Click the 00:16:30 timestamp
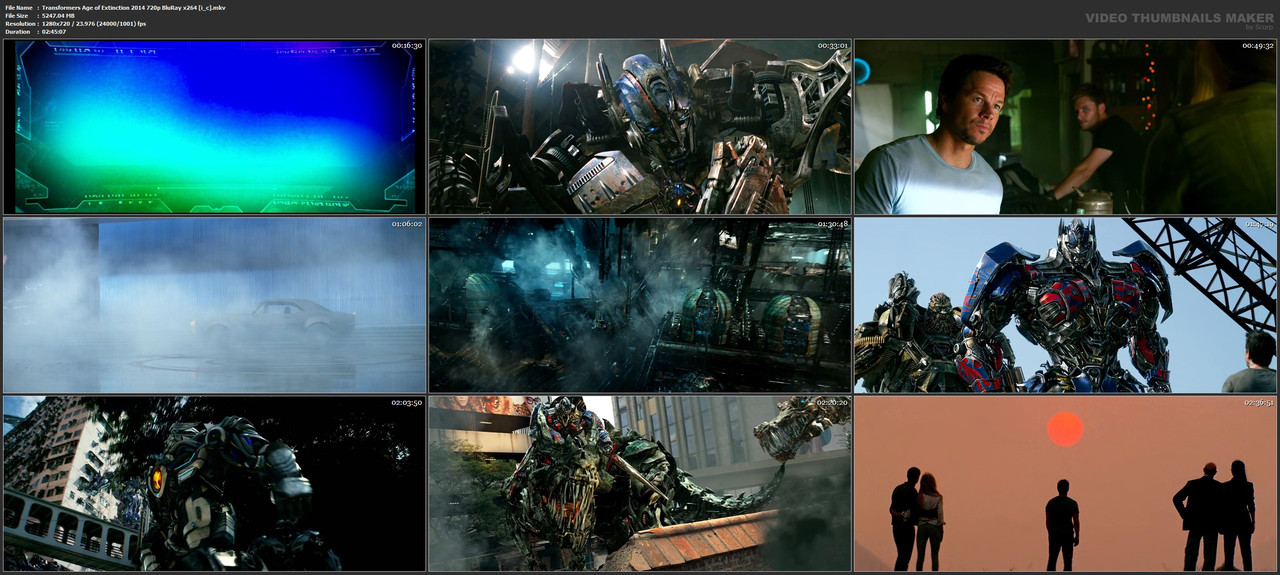This screenshot has height=575, width=1280. pyautogui.click(x=406, y=45)
